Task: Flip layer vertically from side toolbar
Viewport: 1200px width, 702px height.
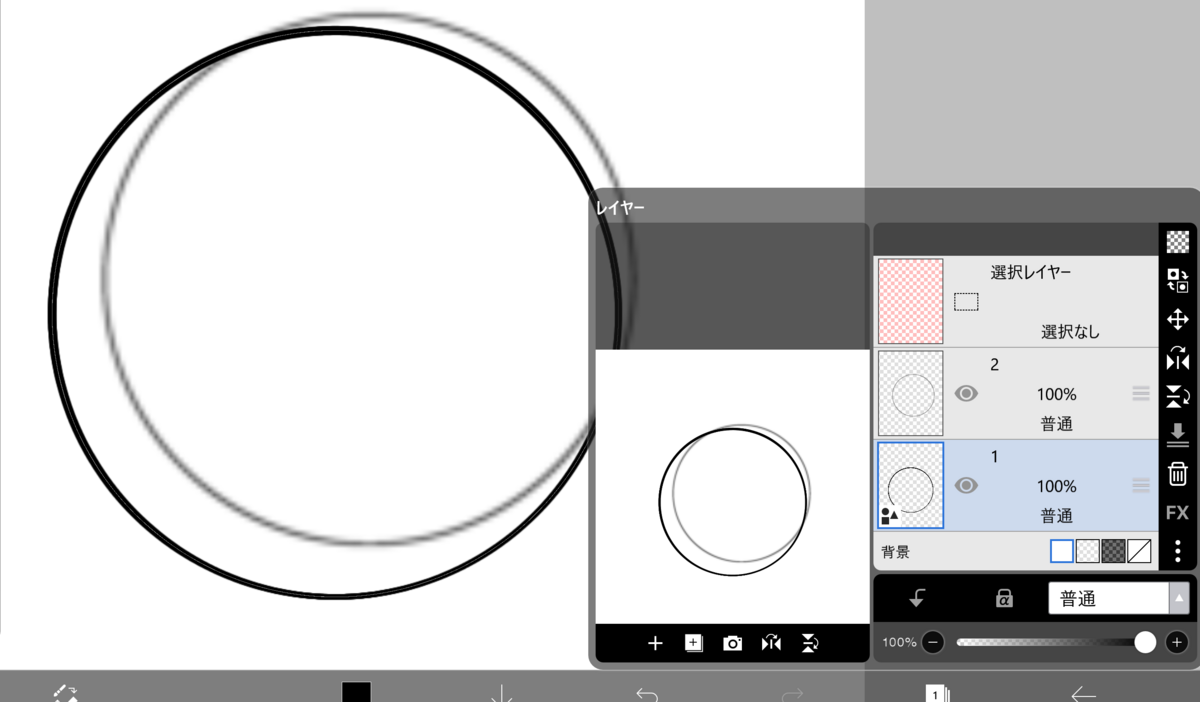Action: [x=1178, y=397]
